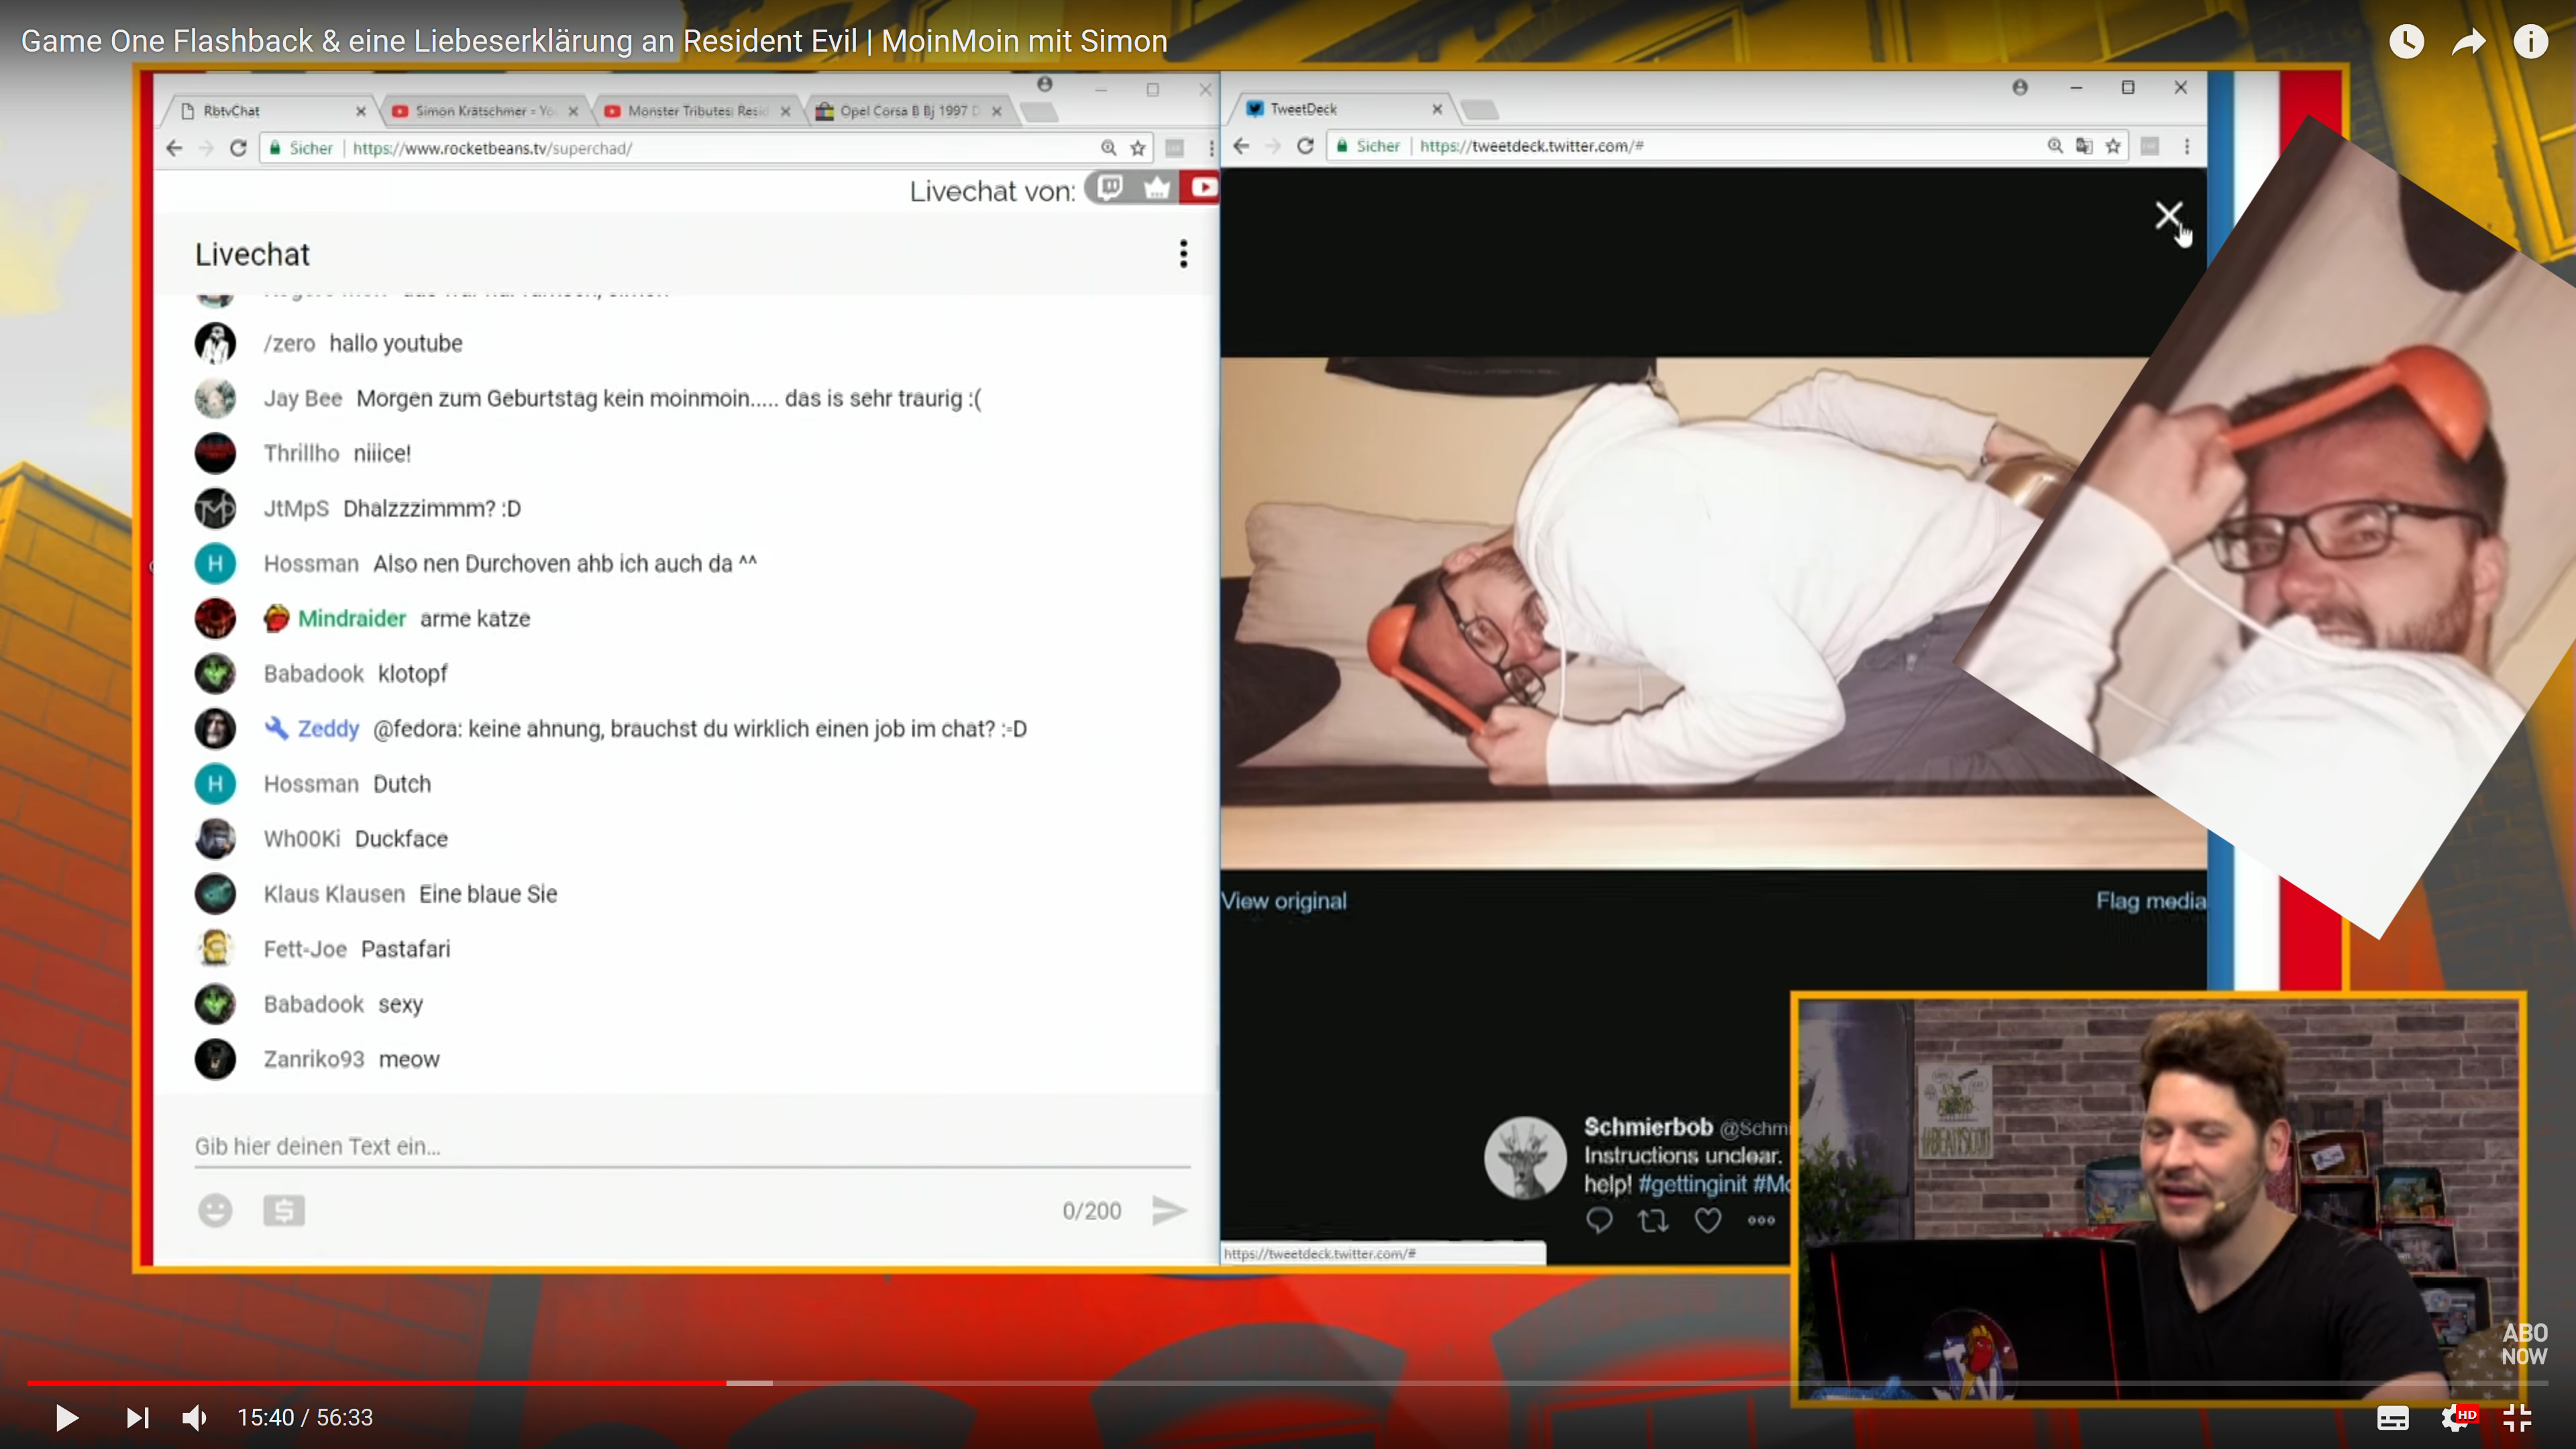Click the Watch later clock icon
Image resolution: width=2576 pixels, height=1449 pixels.
[x=2406, y=41]
